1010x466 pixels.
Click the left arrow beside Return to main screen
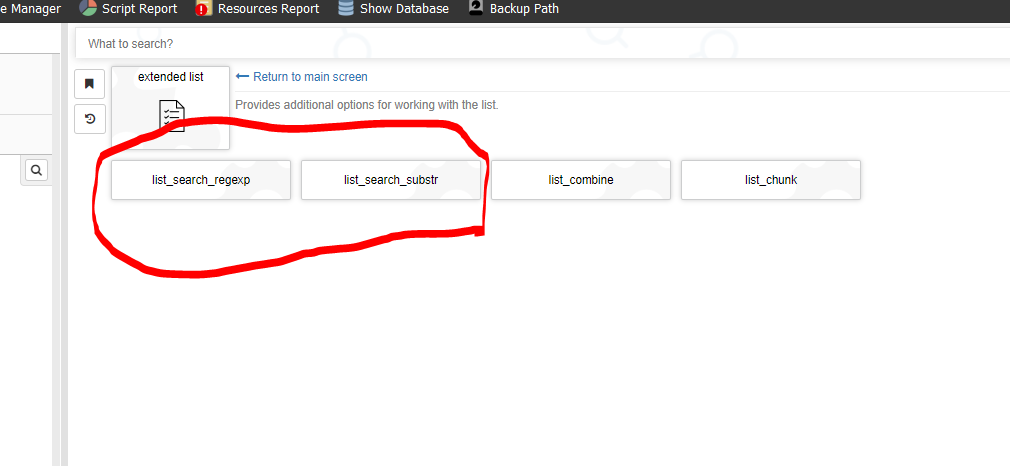click(x=242, y=77)
